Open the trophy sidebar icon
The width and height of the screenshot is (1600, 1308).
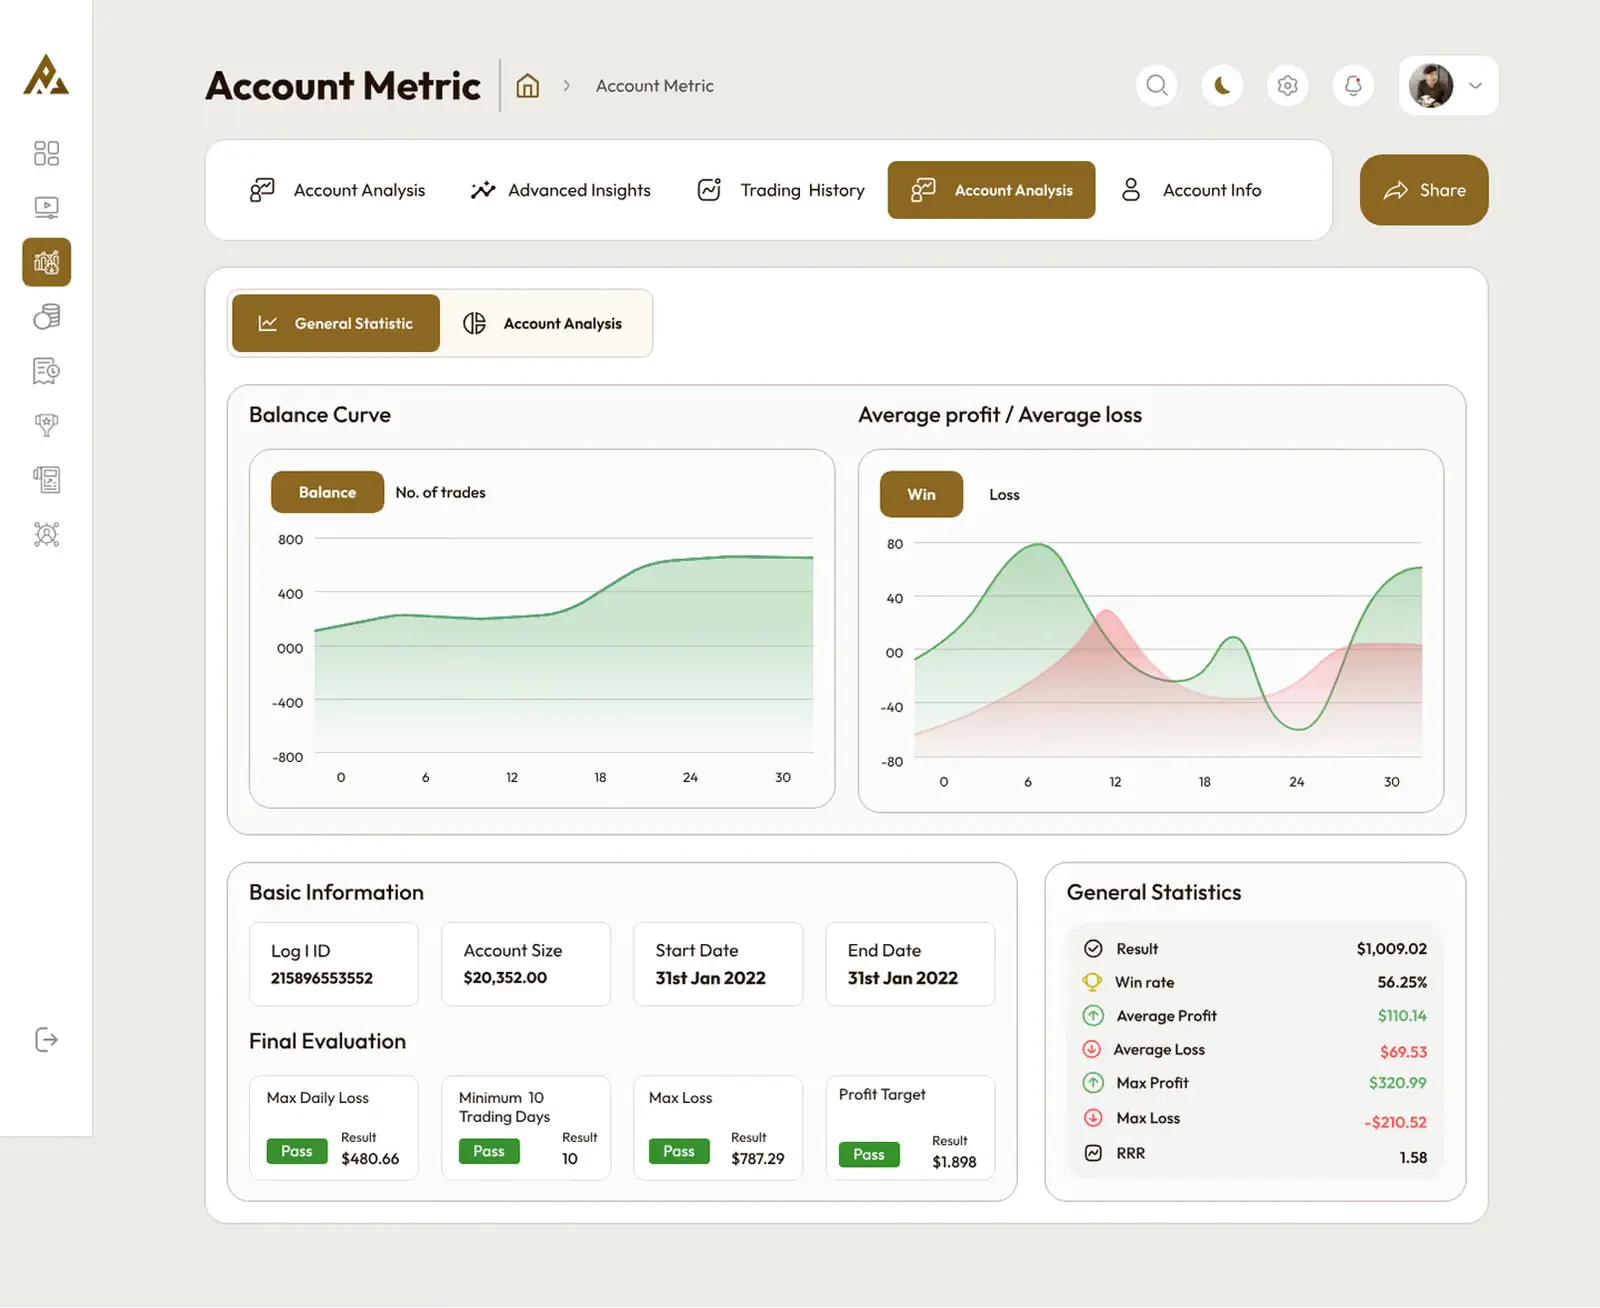click(x=46, y=425)
